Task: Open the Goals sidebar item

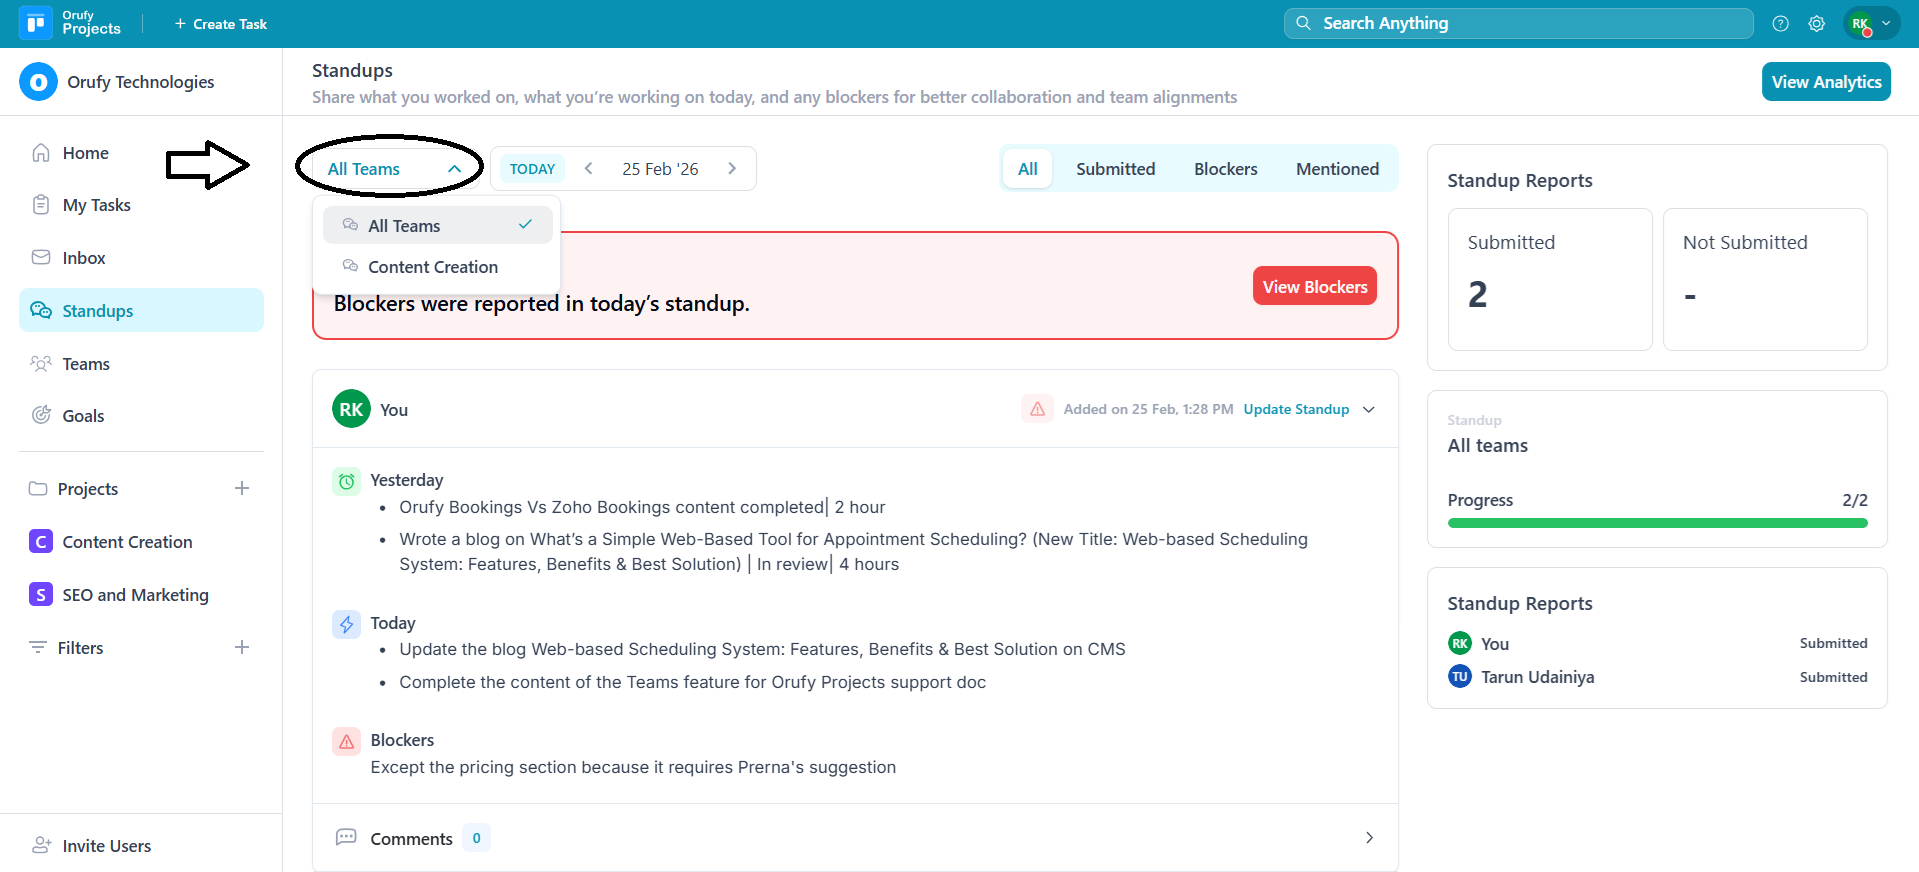Action: [x=83, y=416]
